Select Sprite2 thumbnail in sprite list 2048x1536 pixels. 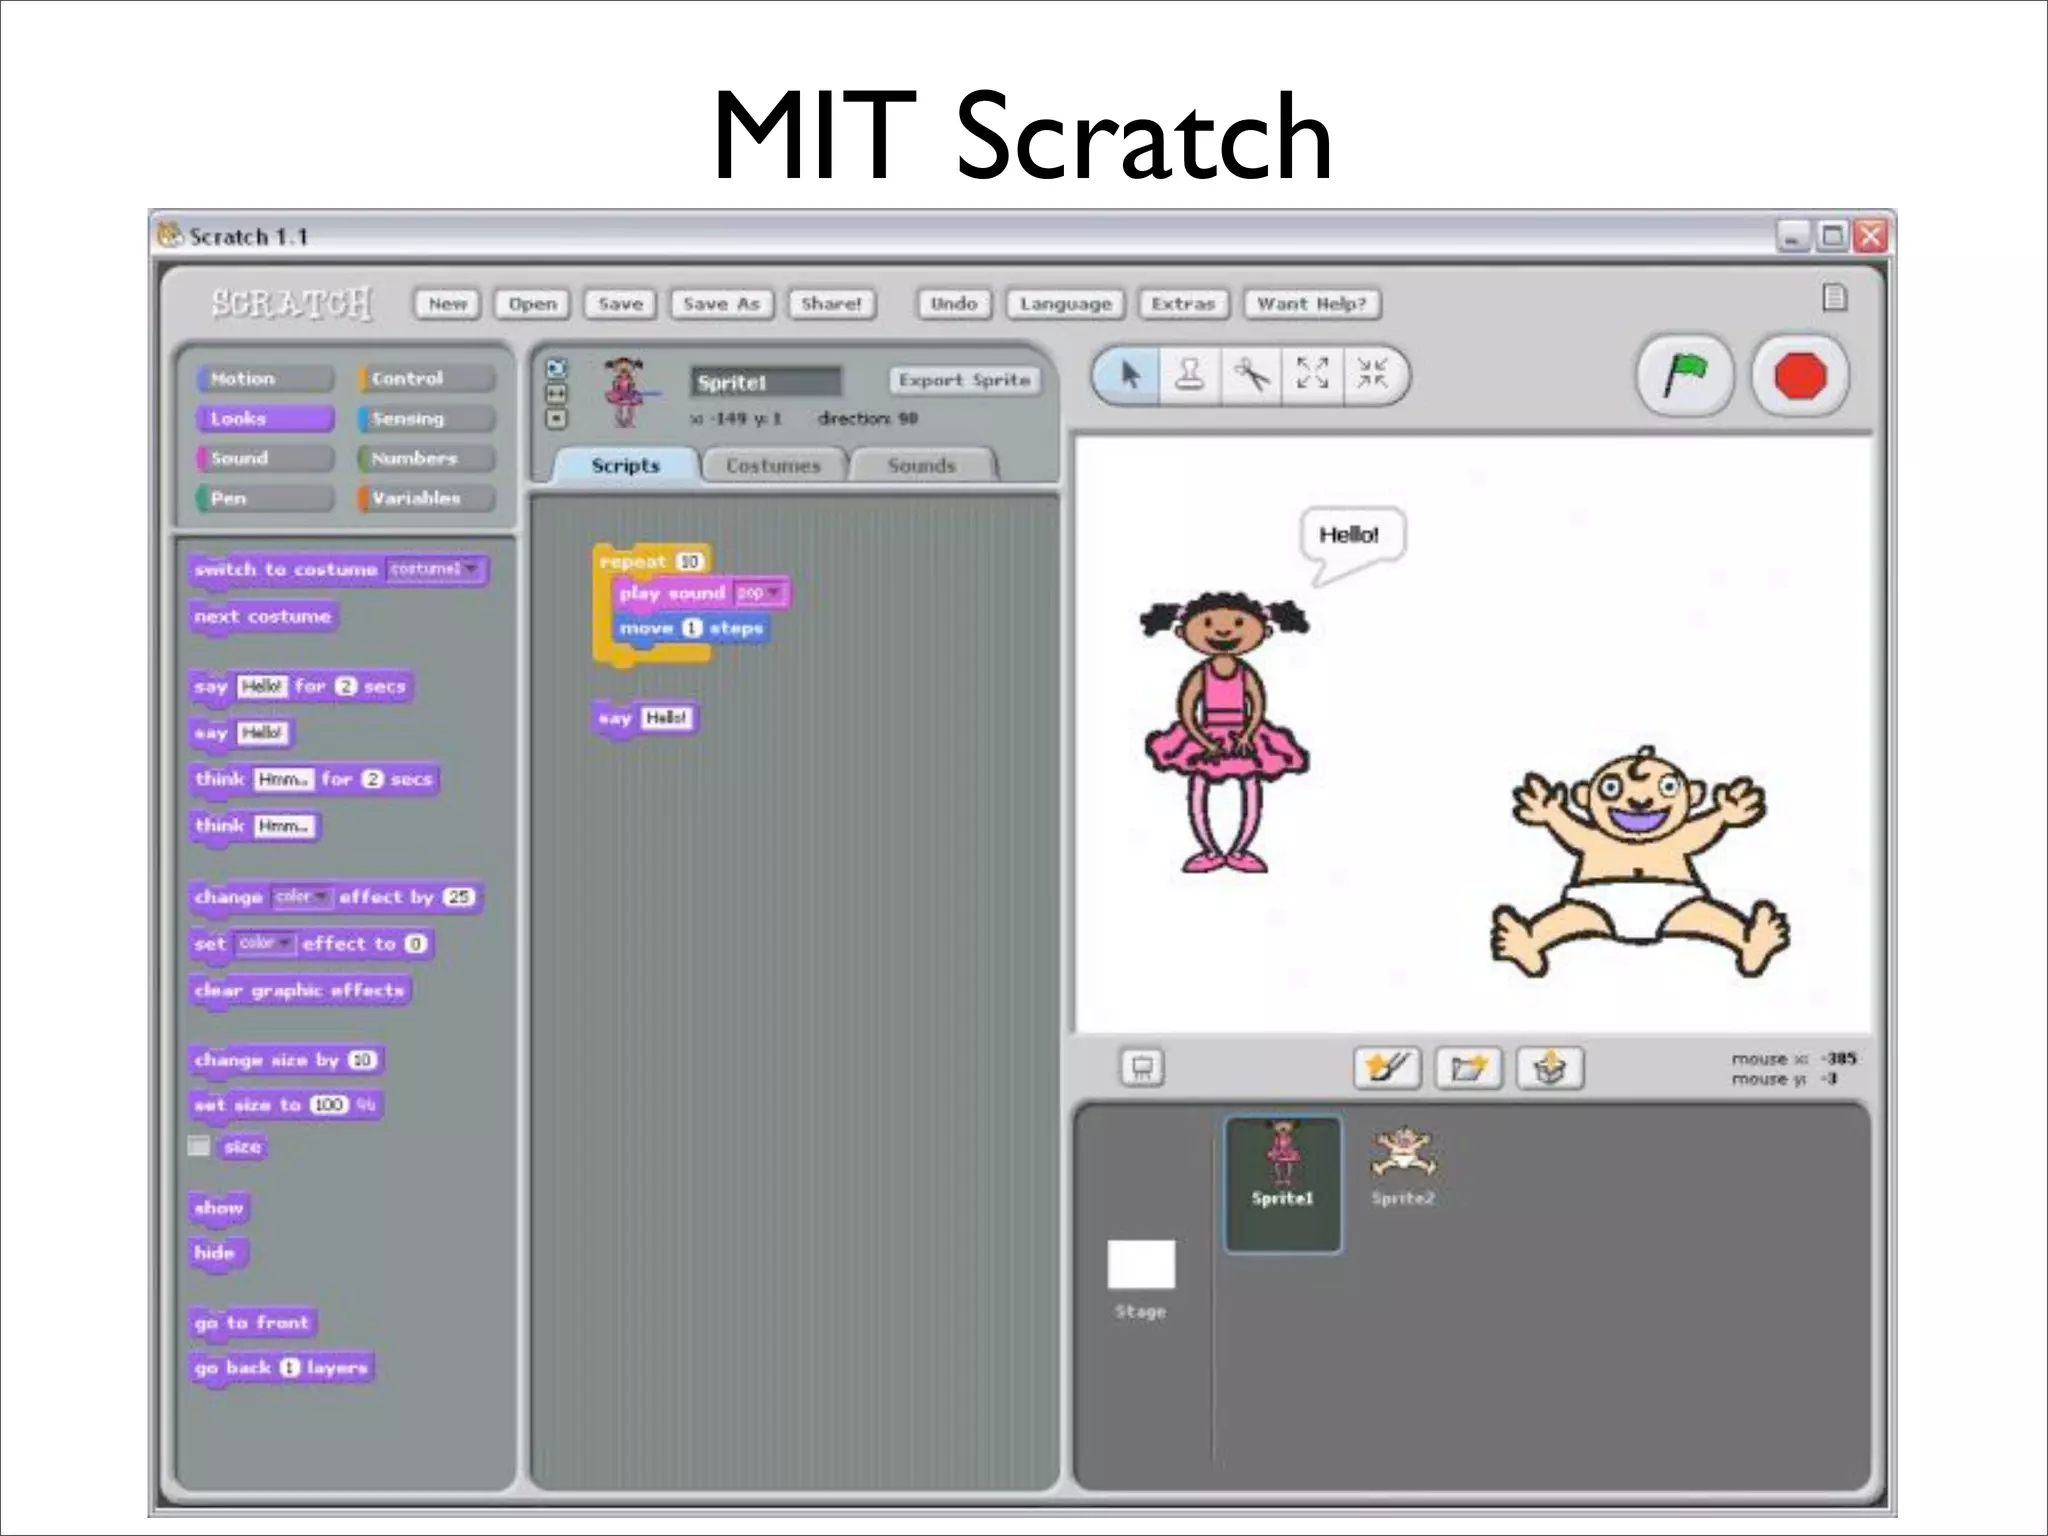pos(1403,1166)
